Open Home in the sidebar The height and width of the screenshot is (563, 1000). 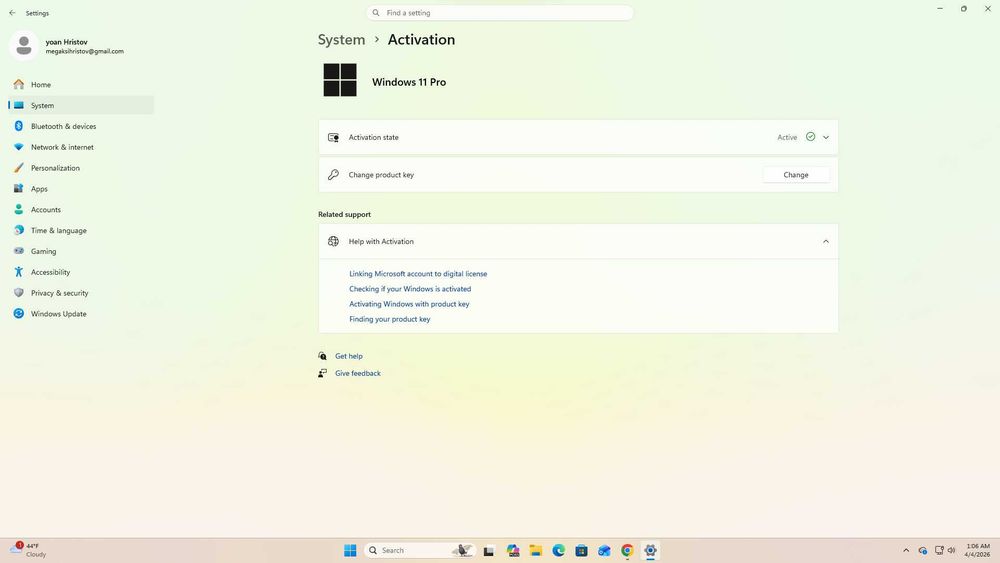(x=81, y=84)
